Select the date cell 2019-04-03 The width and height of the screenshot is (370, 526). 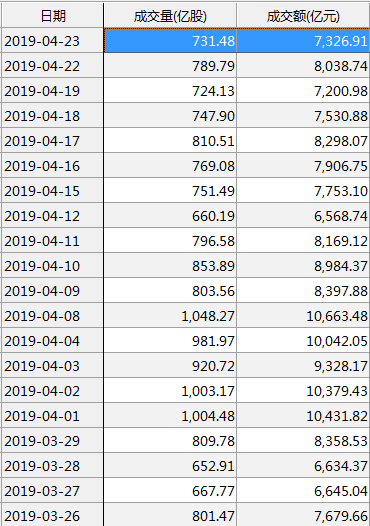(x=52, y=366)
